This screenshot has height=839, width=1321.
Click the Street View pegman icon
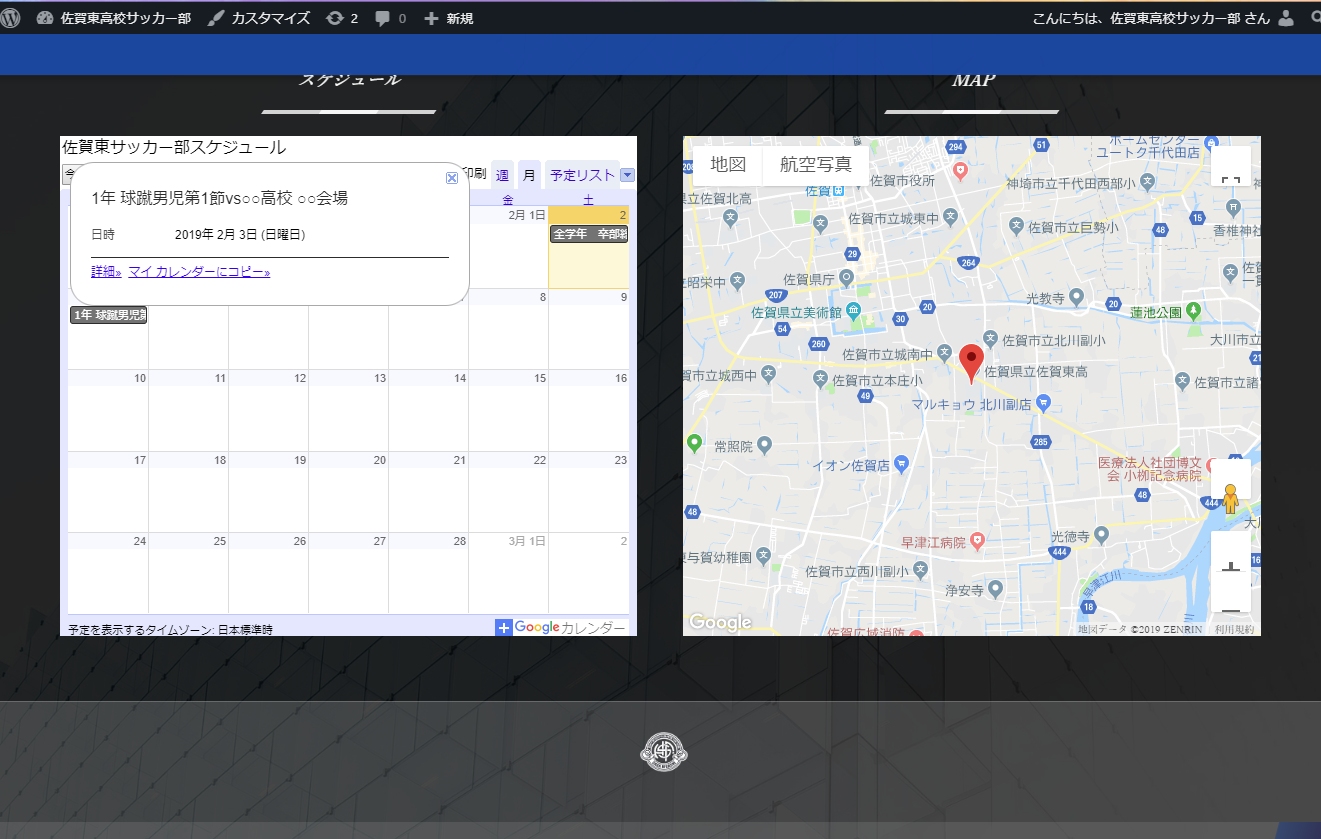(x=1231, y=499)
